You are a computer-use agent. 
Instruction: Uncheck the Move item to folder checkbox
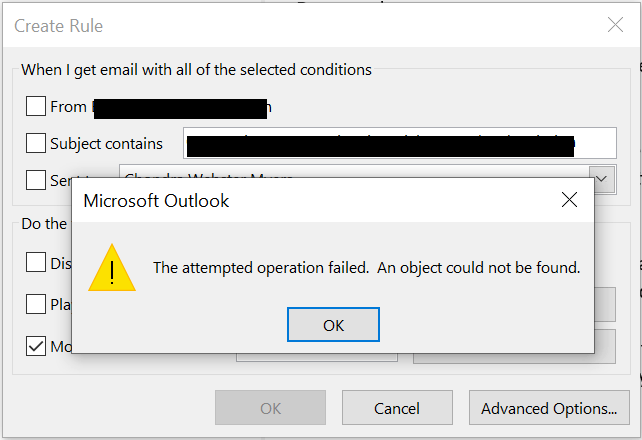pyautogui.click(x=36, y=346)
